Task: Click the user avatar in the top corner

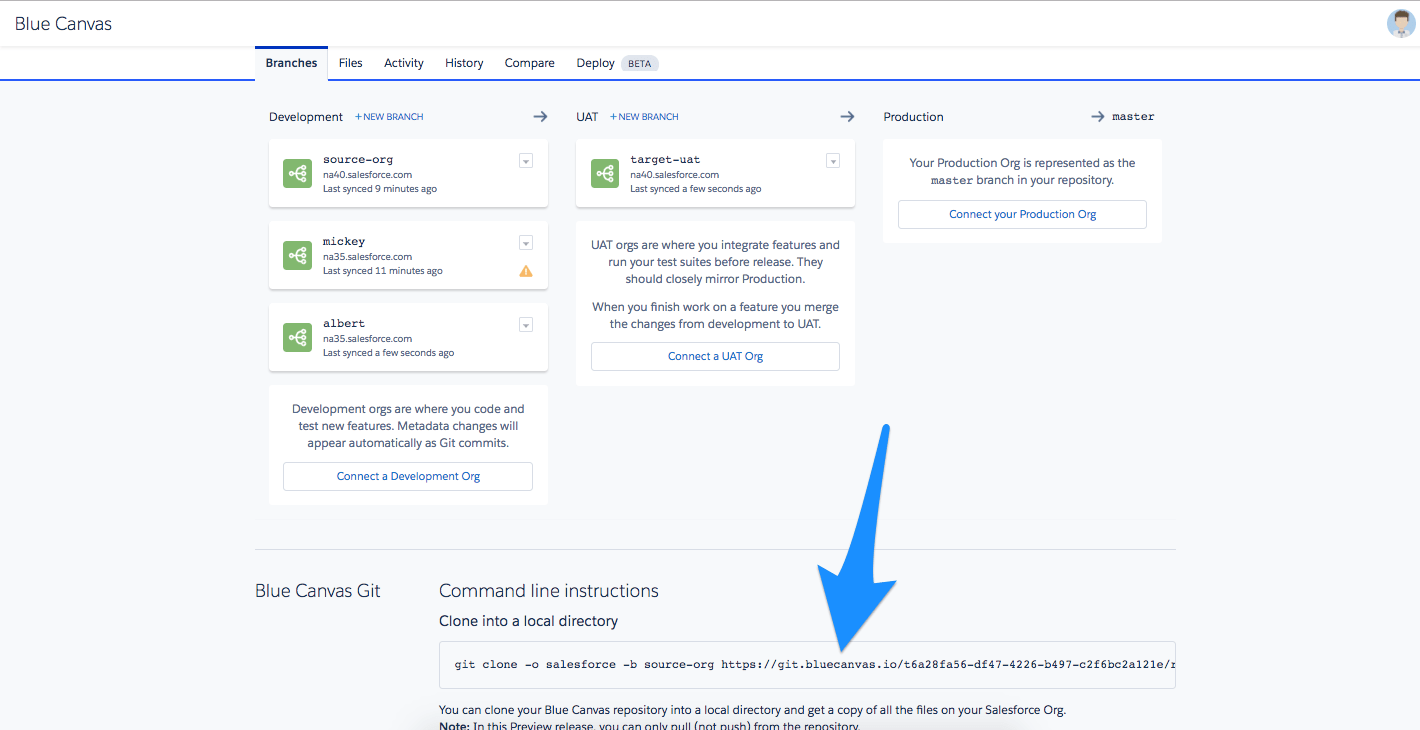Action: (x=1399, y=22)
